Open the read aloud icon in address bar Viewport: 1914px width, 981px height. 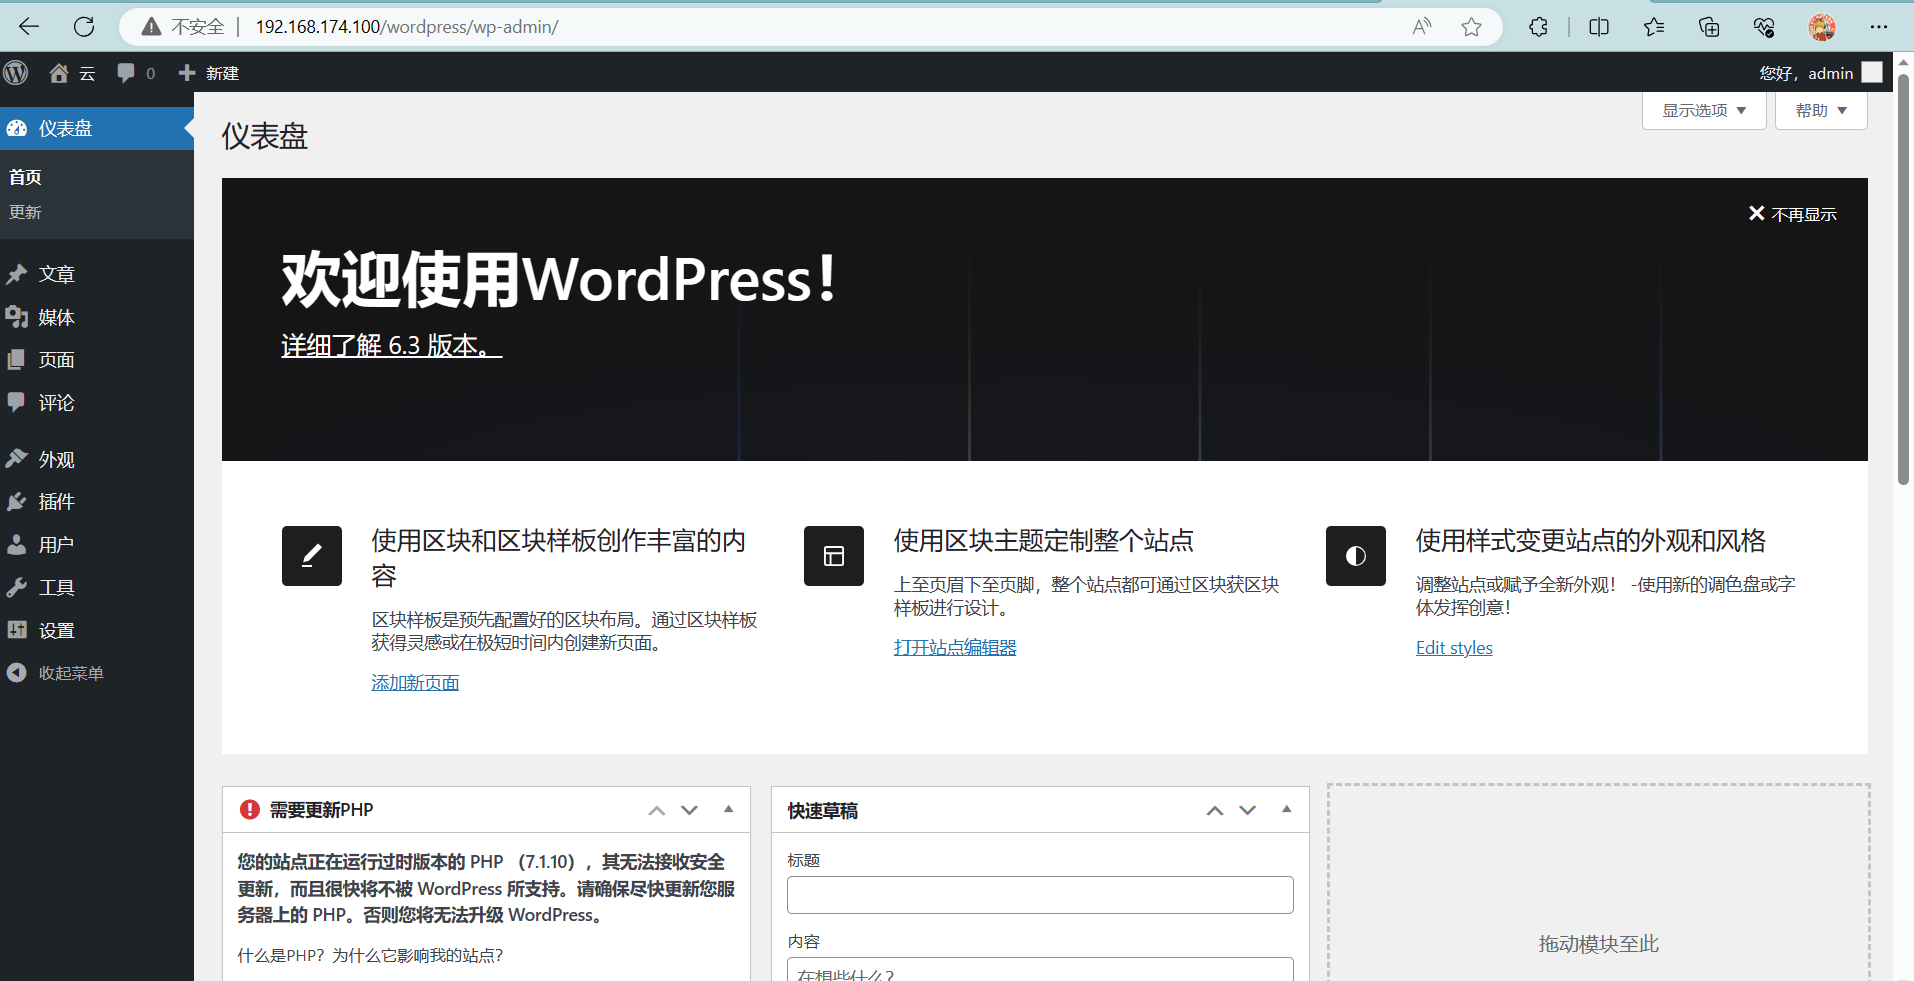coord(1422,27)
